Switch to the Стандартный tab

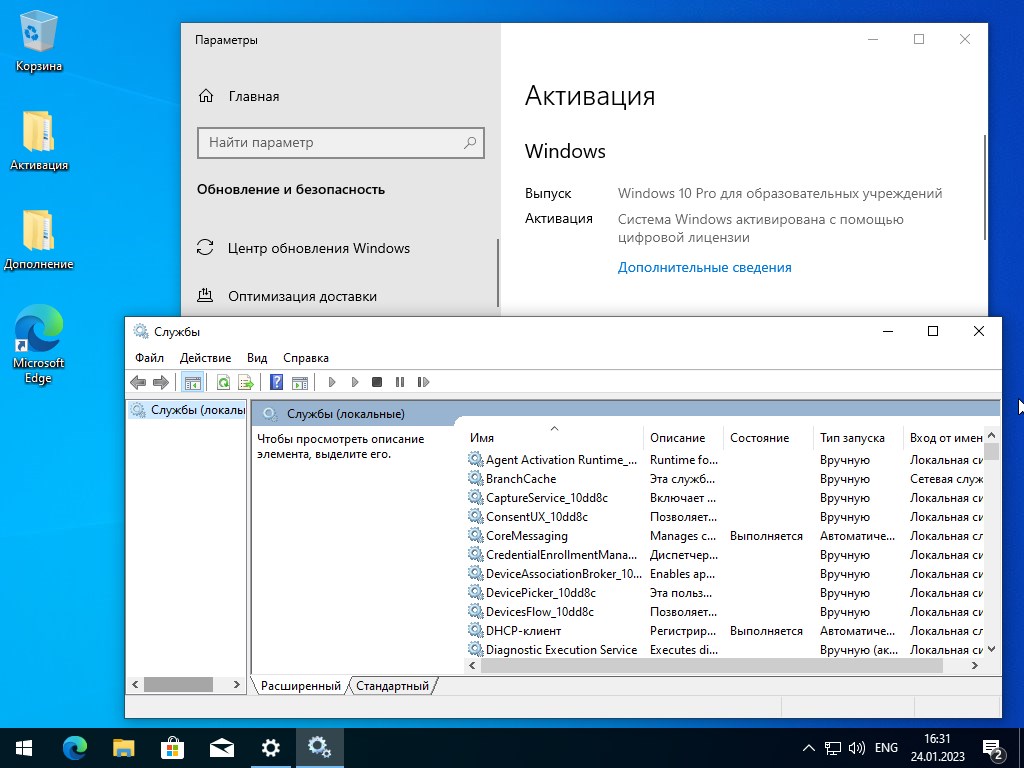(392, 686)
